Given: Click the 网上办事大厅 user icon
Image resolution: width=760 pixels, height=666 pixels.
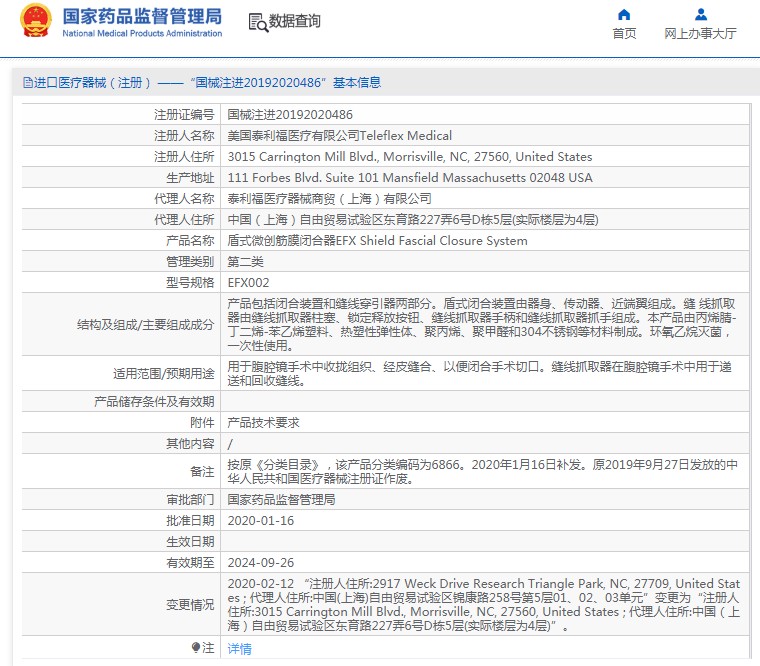Looking at the screenshot, I should 700,15.
